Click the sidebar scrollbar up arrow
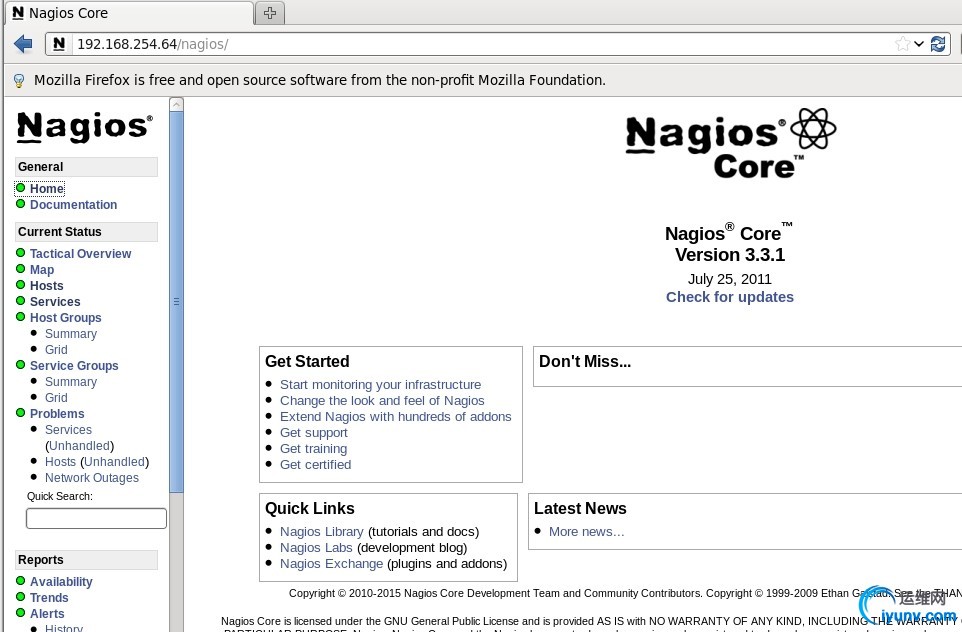 coord(176,104)
